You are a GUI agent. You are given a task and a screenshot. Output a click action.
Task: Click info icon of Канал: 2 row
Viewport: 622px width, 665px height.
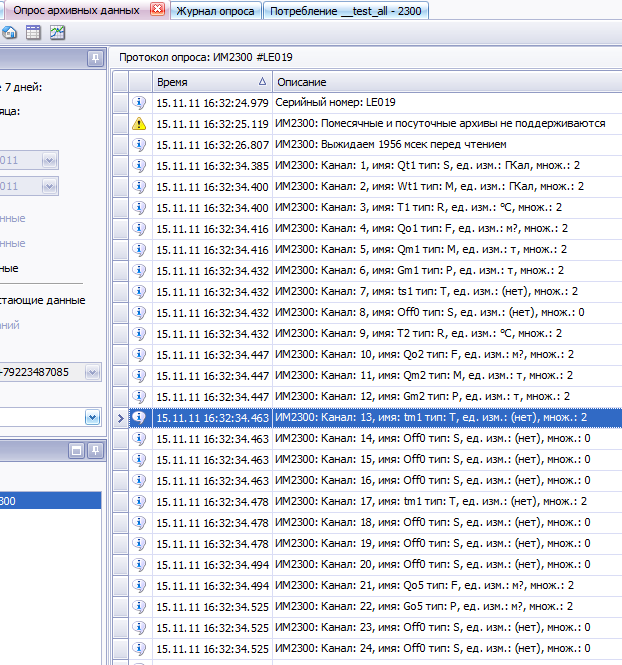tap(139, 187)
